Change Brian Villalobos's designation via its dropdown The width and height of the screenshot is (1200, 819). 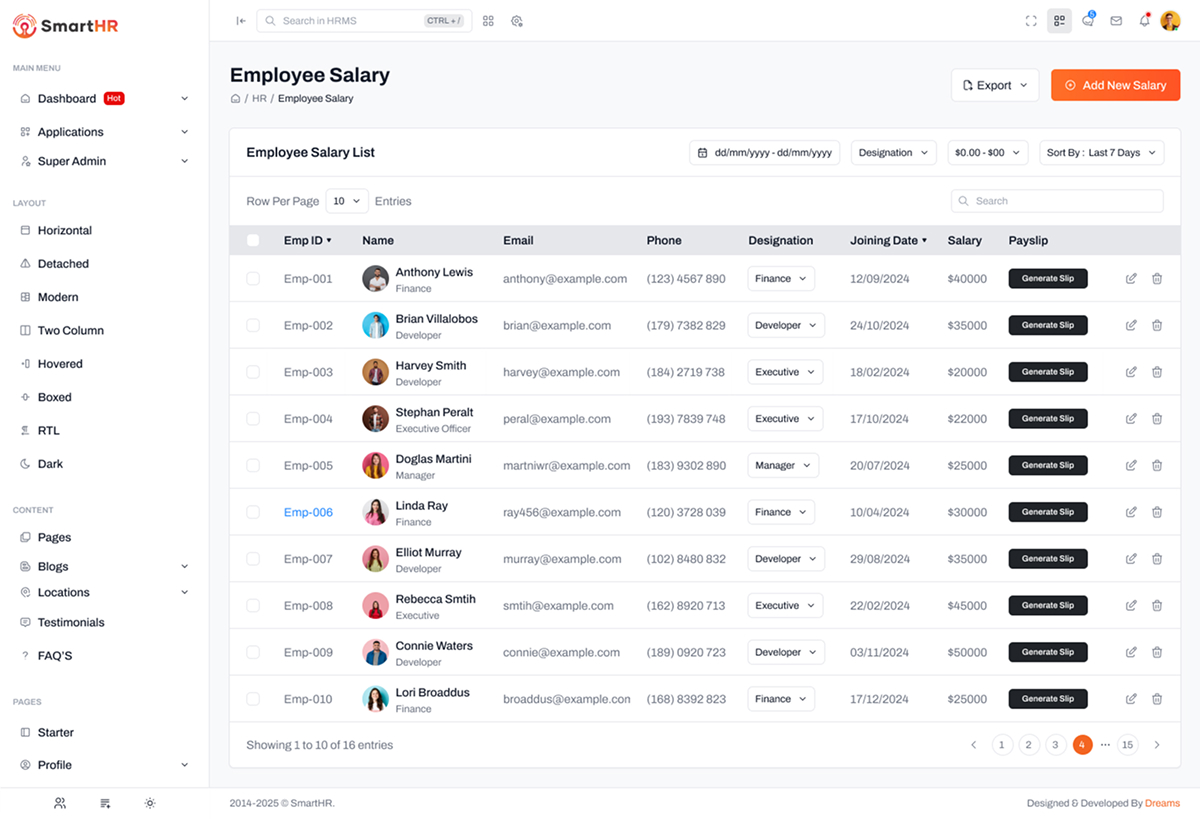click(x=786, y=324)
